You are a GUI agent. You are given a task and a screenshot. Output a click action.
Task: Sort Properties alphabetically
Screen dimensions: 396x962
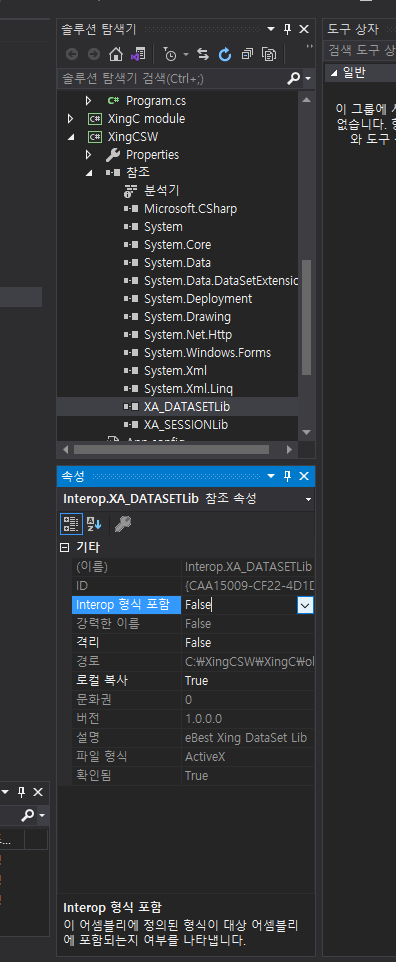point(94,523)
